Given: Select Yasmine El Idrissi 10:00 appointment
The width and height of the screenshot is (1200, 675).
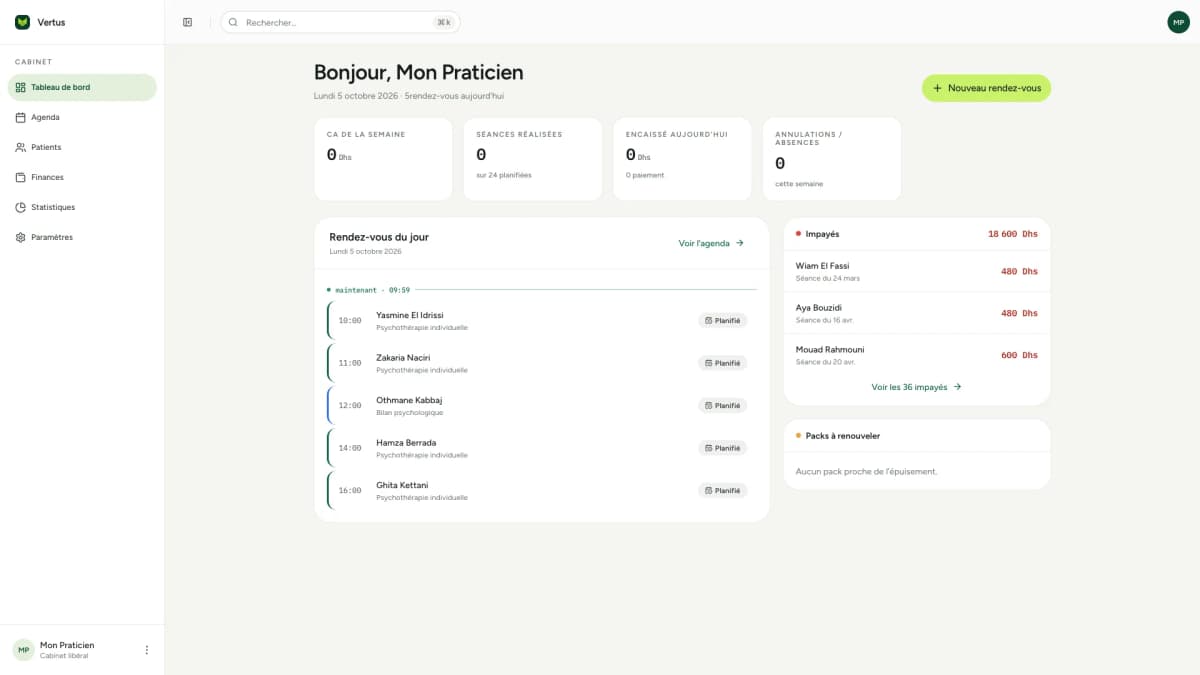Looking at the screenshot, I should point(541,321).
